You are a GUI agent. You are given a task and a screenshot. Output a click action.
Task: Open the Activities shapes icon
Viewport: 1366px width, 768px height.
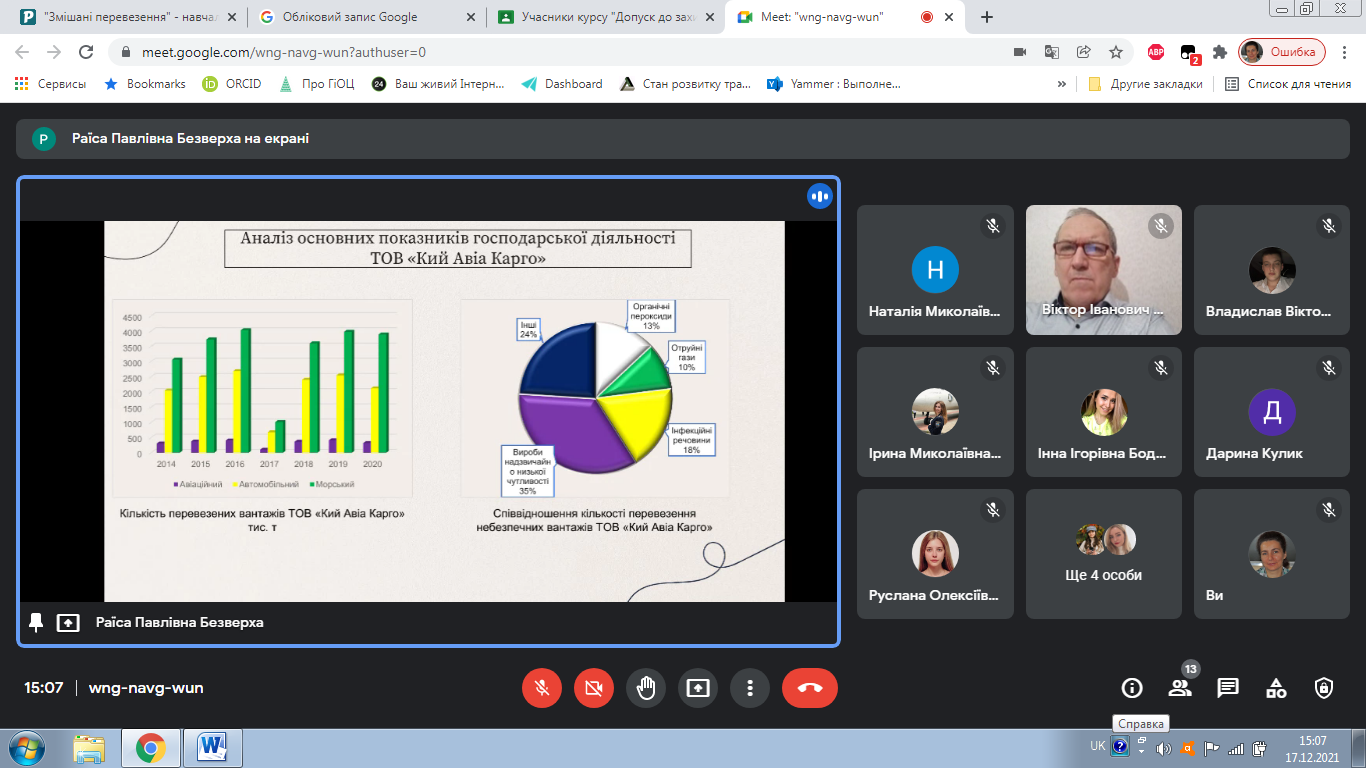click(1276, 688)
